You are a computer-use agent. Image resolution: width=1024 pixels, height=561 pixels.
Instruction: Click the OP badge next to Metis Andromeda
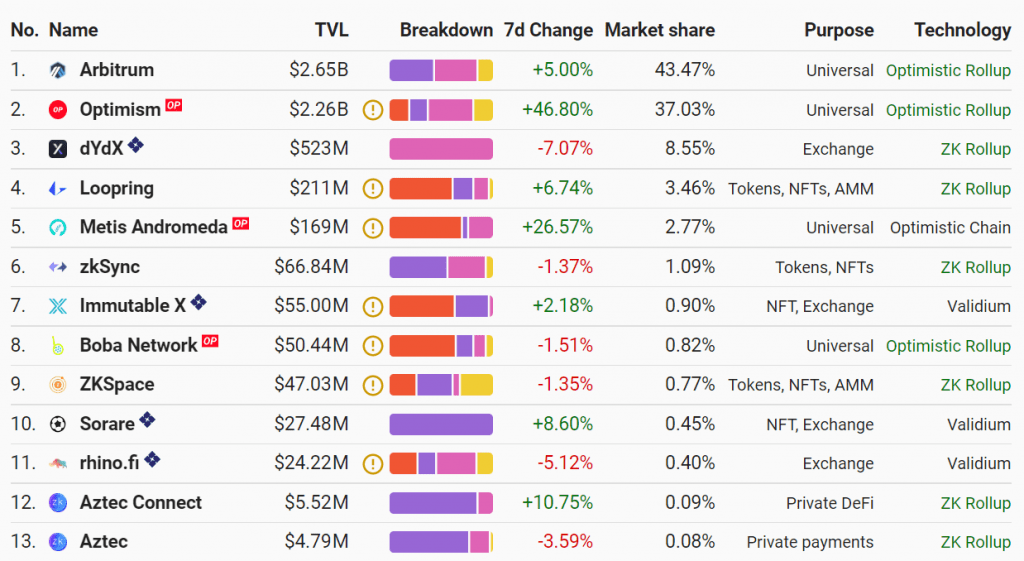tap(241, 223)
